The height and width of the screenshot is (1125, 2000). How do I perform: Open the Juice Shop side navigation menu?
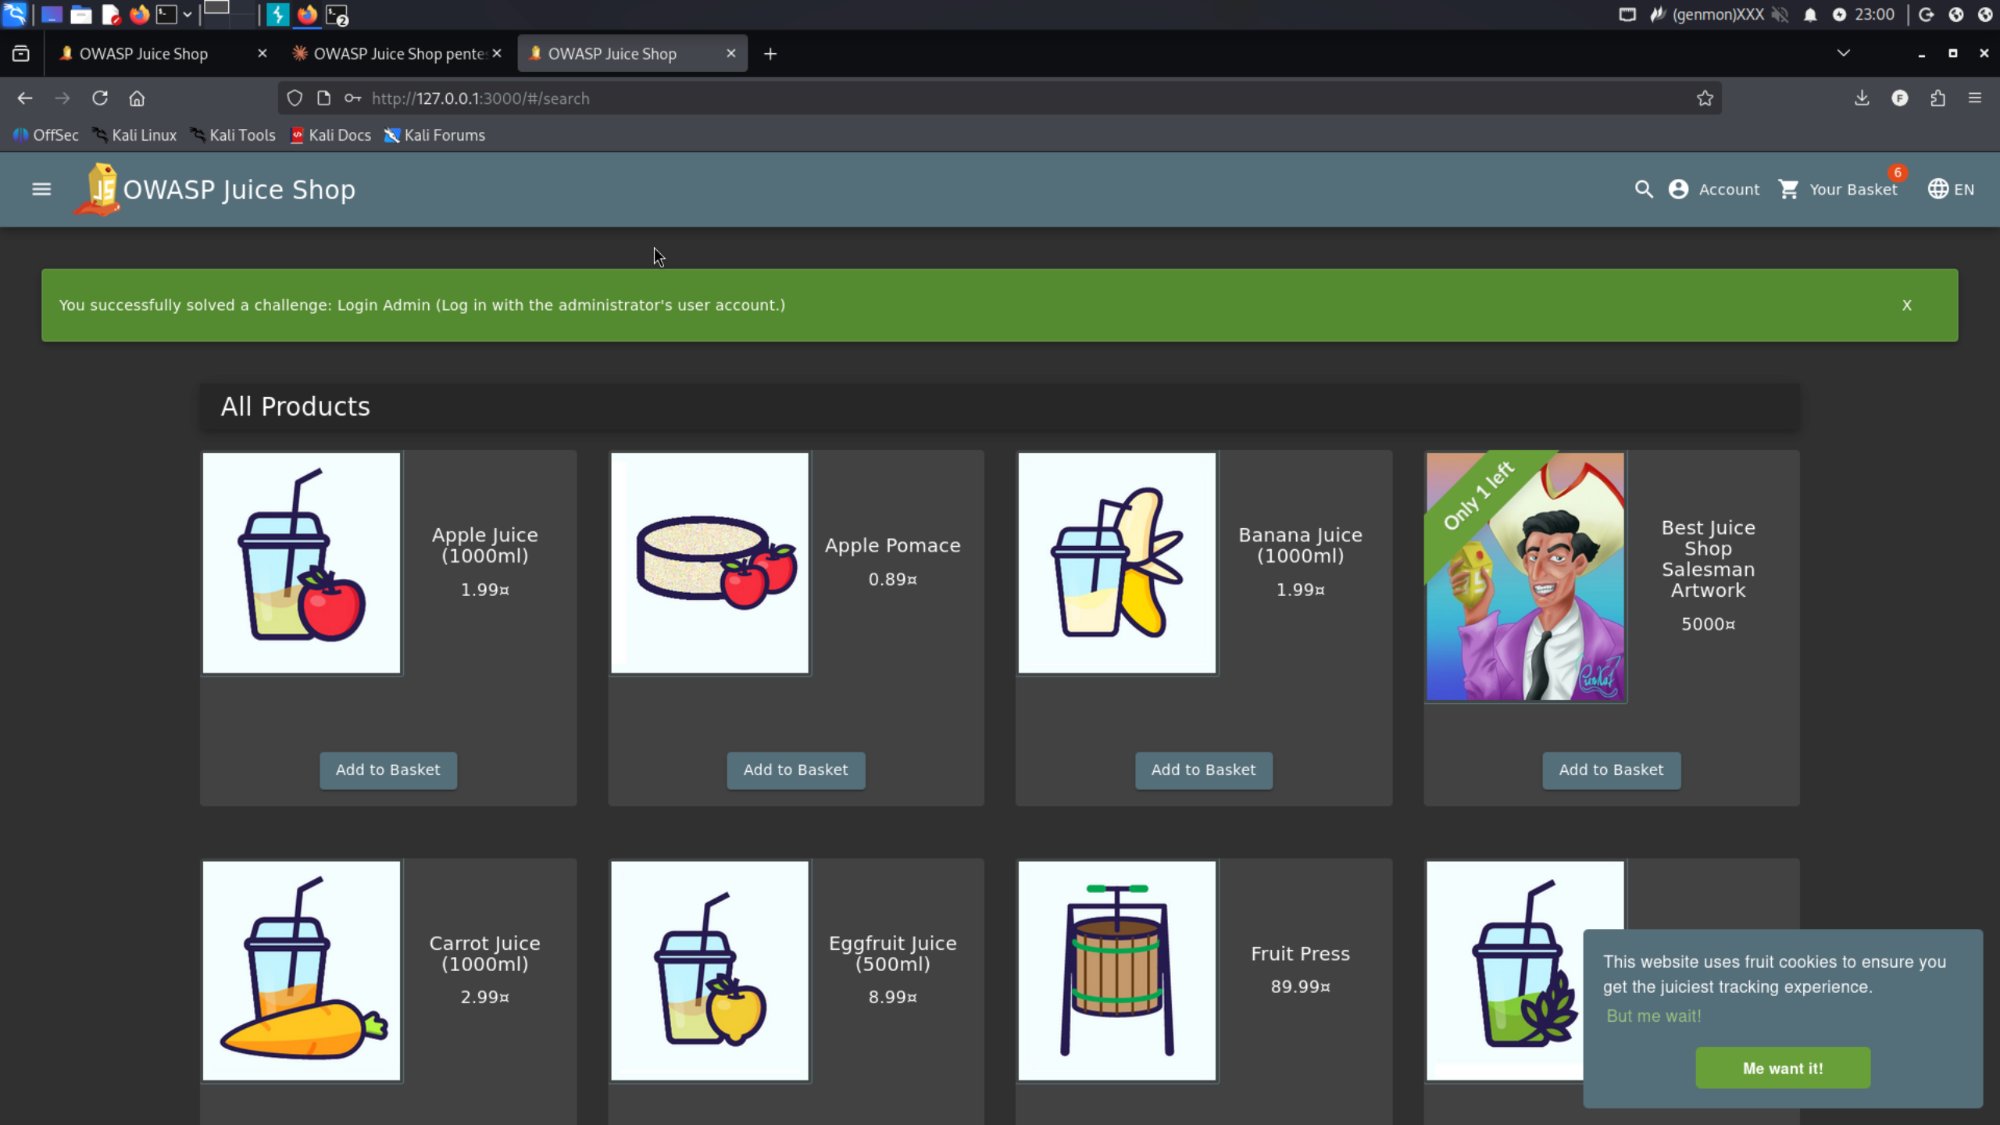coord(41,189)
